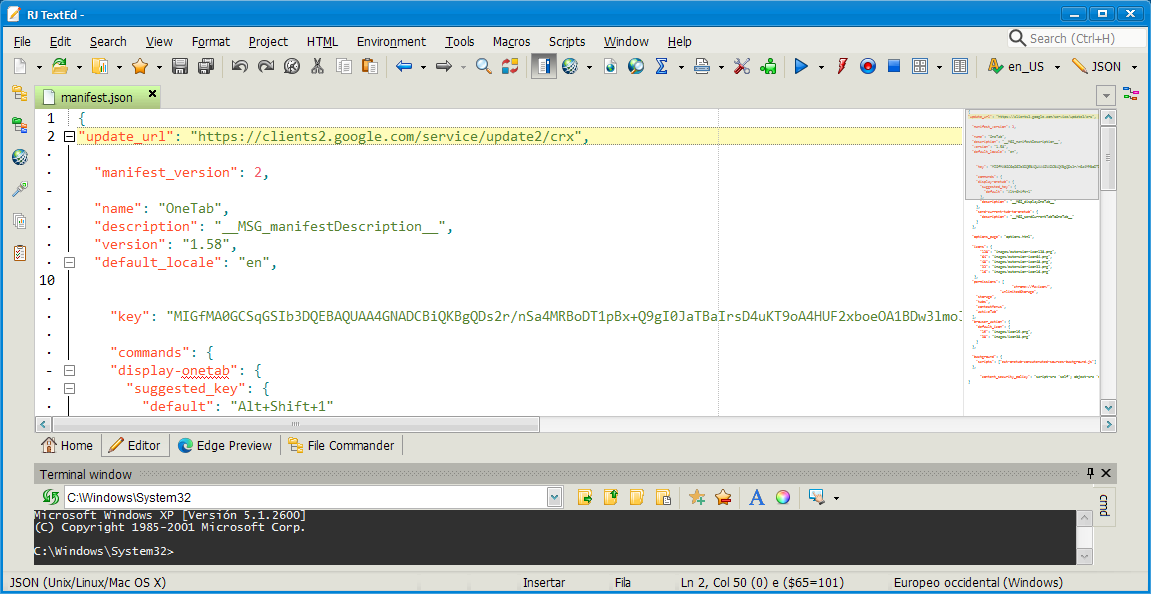
Task: Redo the last undone edit
Action: (x=266, y=67)
